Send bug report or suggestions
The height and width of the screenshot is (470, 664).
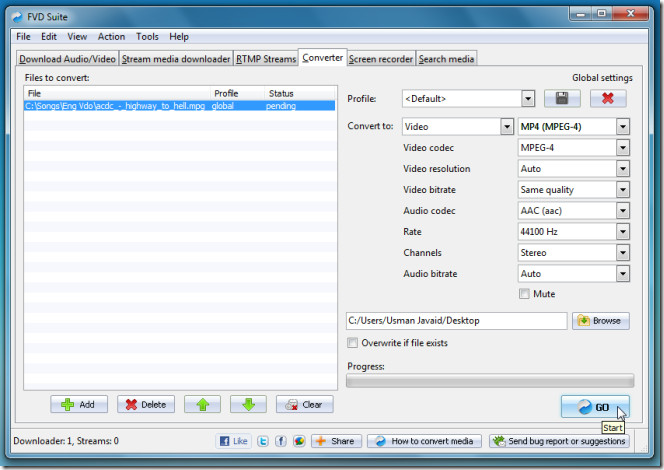pyautogui.click(x=559, y=441)
